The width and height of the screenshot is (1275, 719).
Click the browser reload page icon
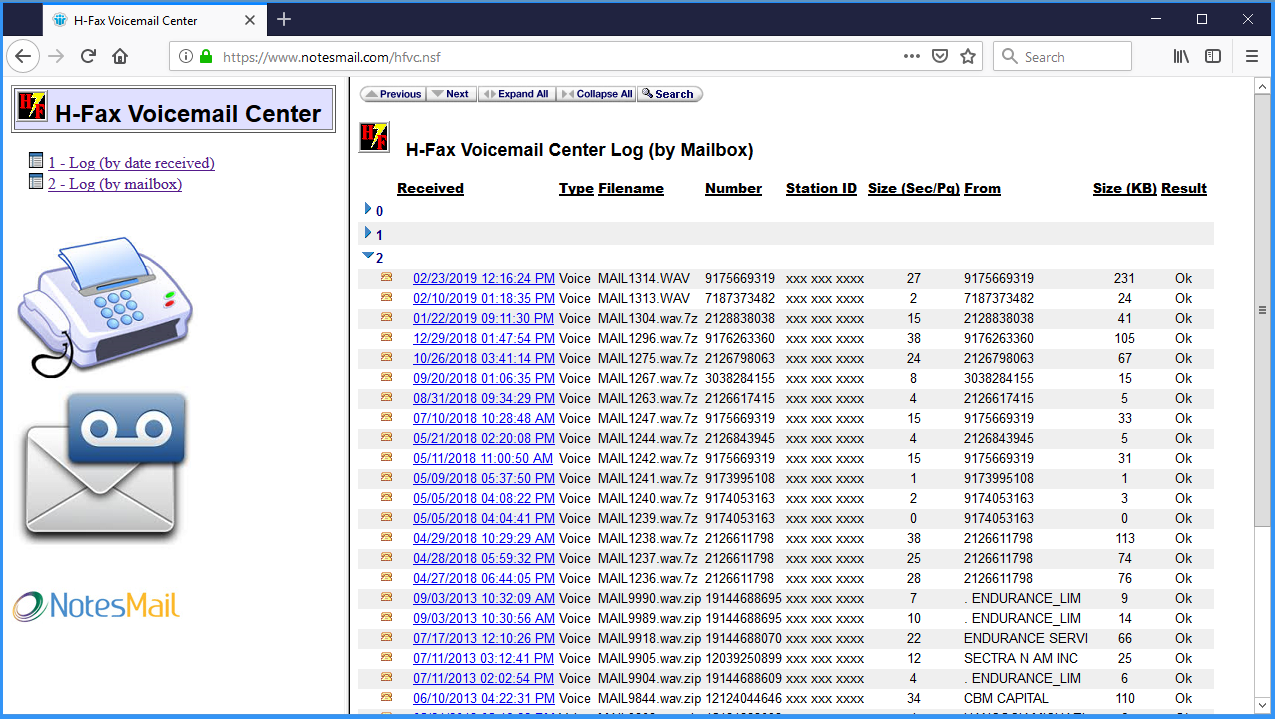tap(88, 57)
